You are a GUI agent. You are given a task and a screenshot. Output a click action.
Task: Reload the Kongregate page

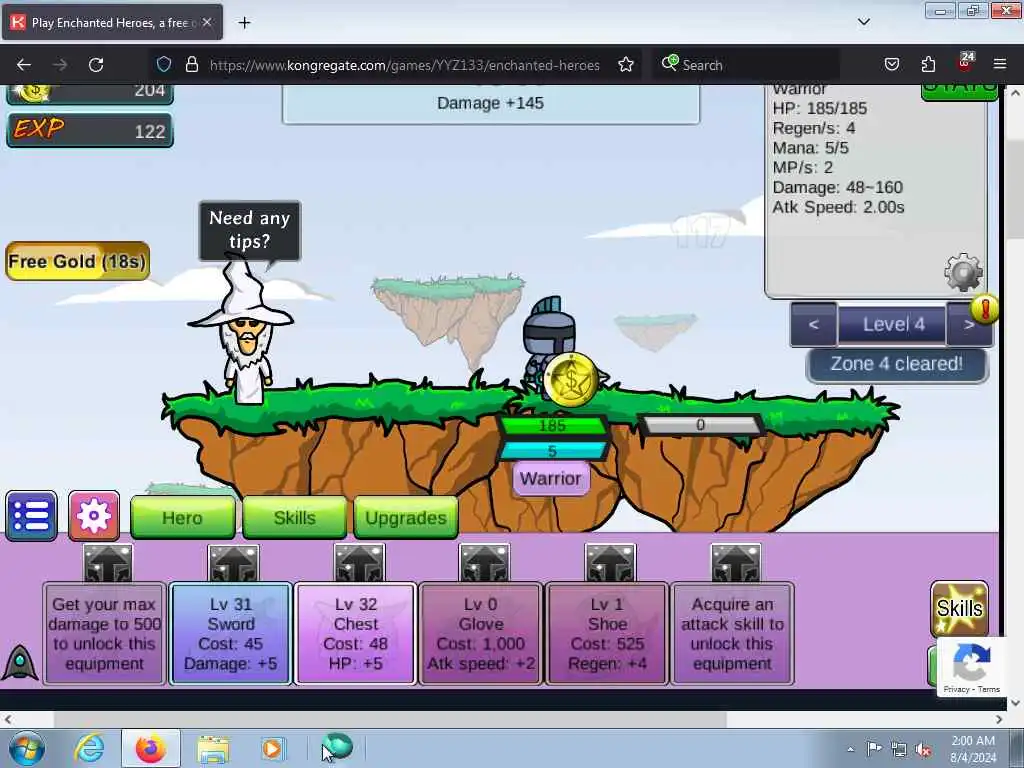pos(96,65)
